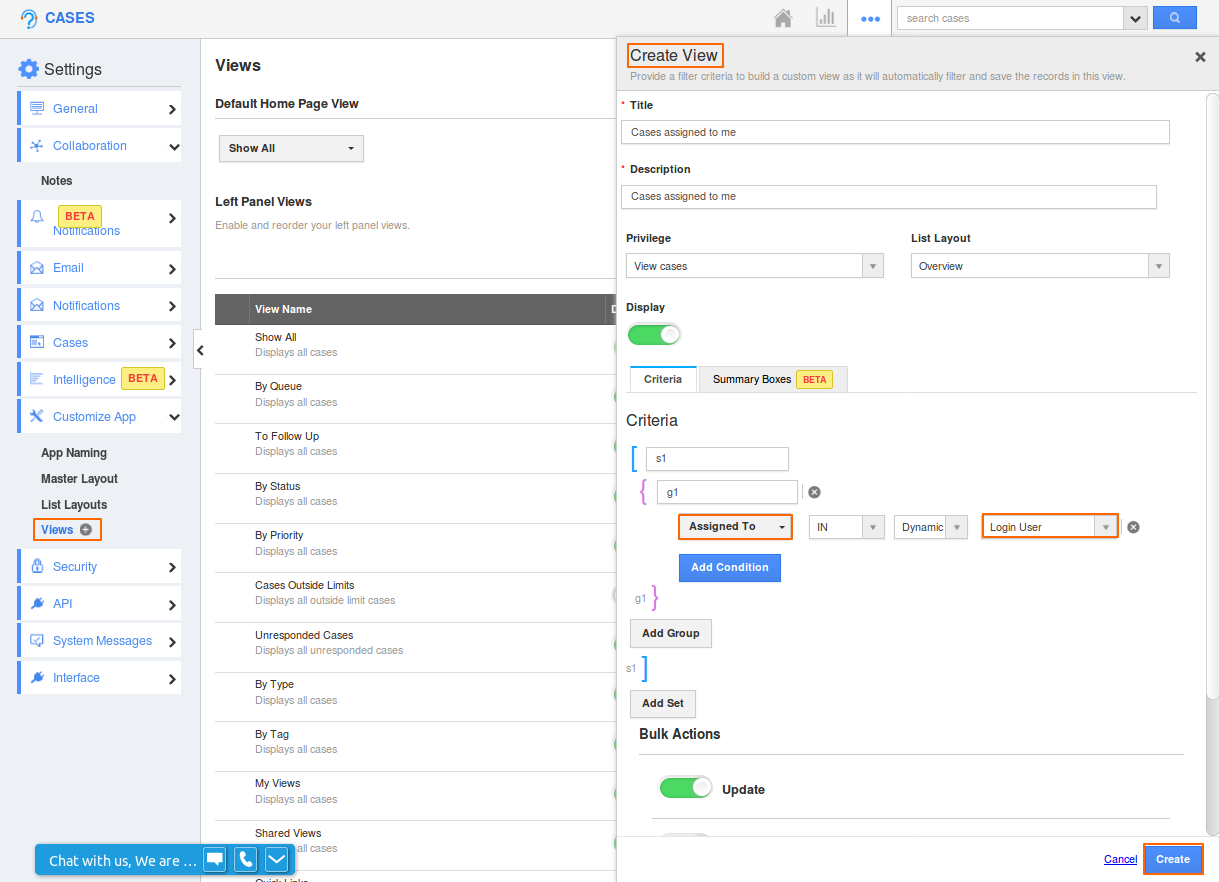Image resolution: width=1219 pixels, height=882 pixels.
Task: Click the Create button
Action: pos(1172,858)
